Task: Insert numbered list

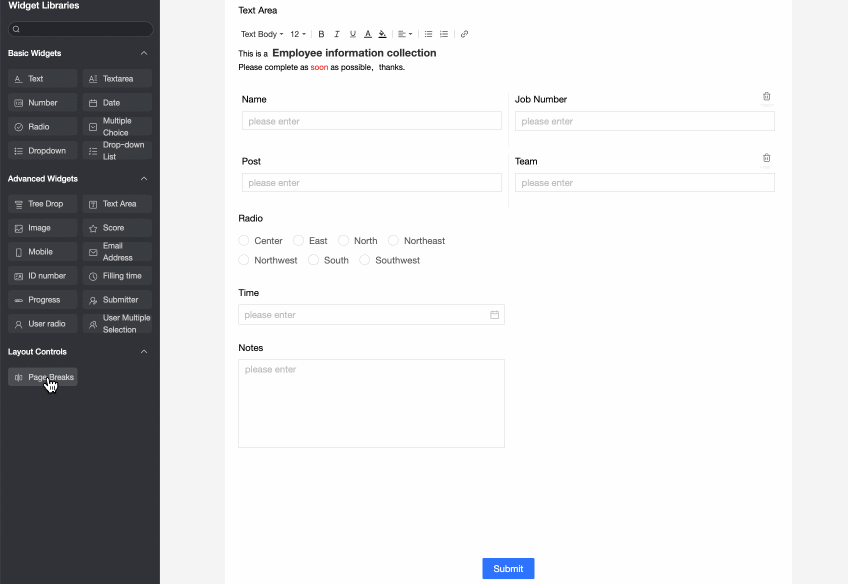Action: (444, 34)
